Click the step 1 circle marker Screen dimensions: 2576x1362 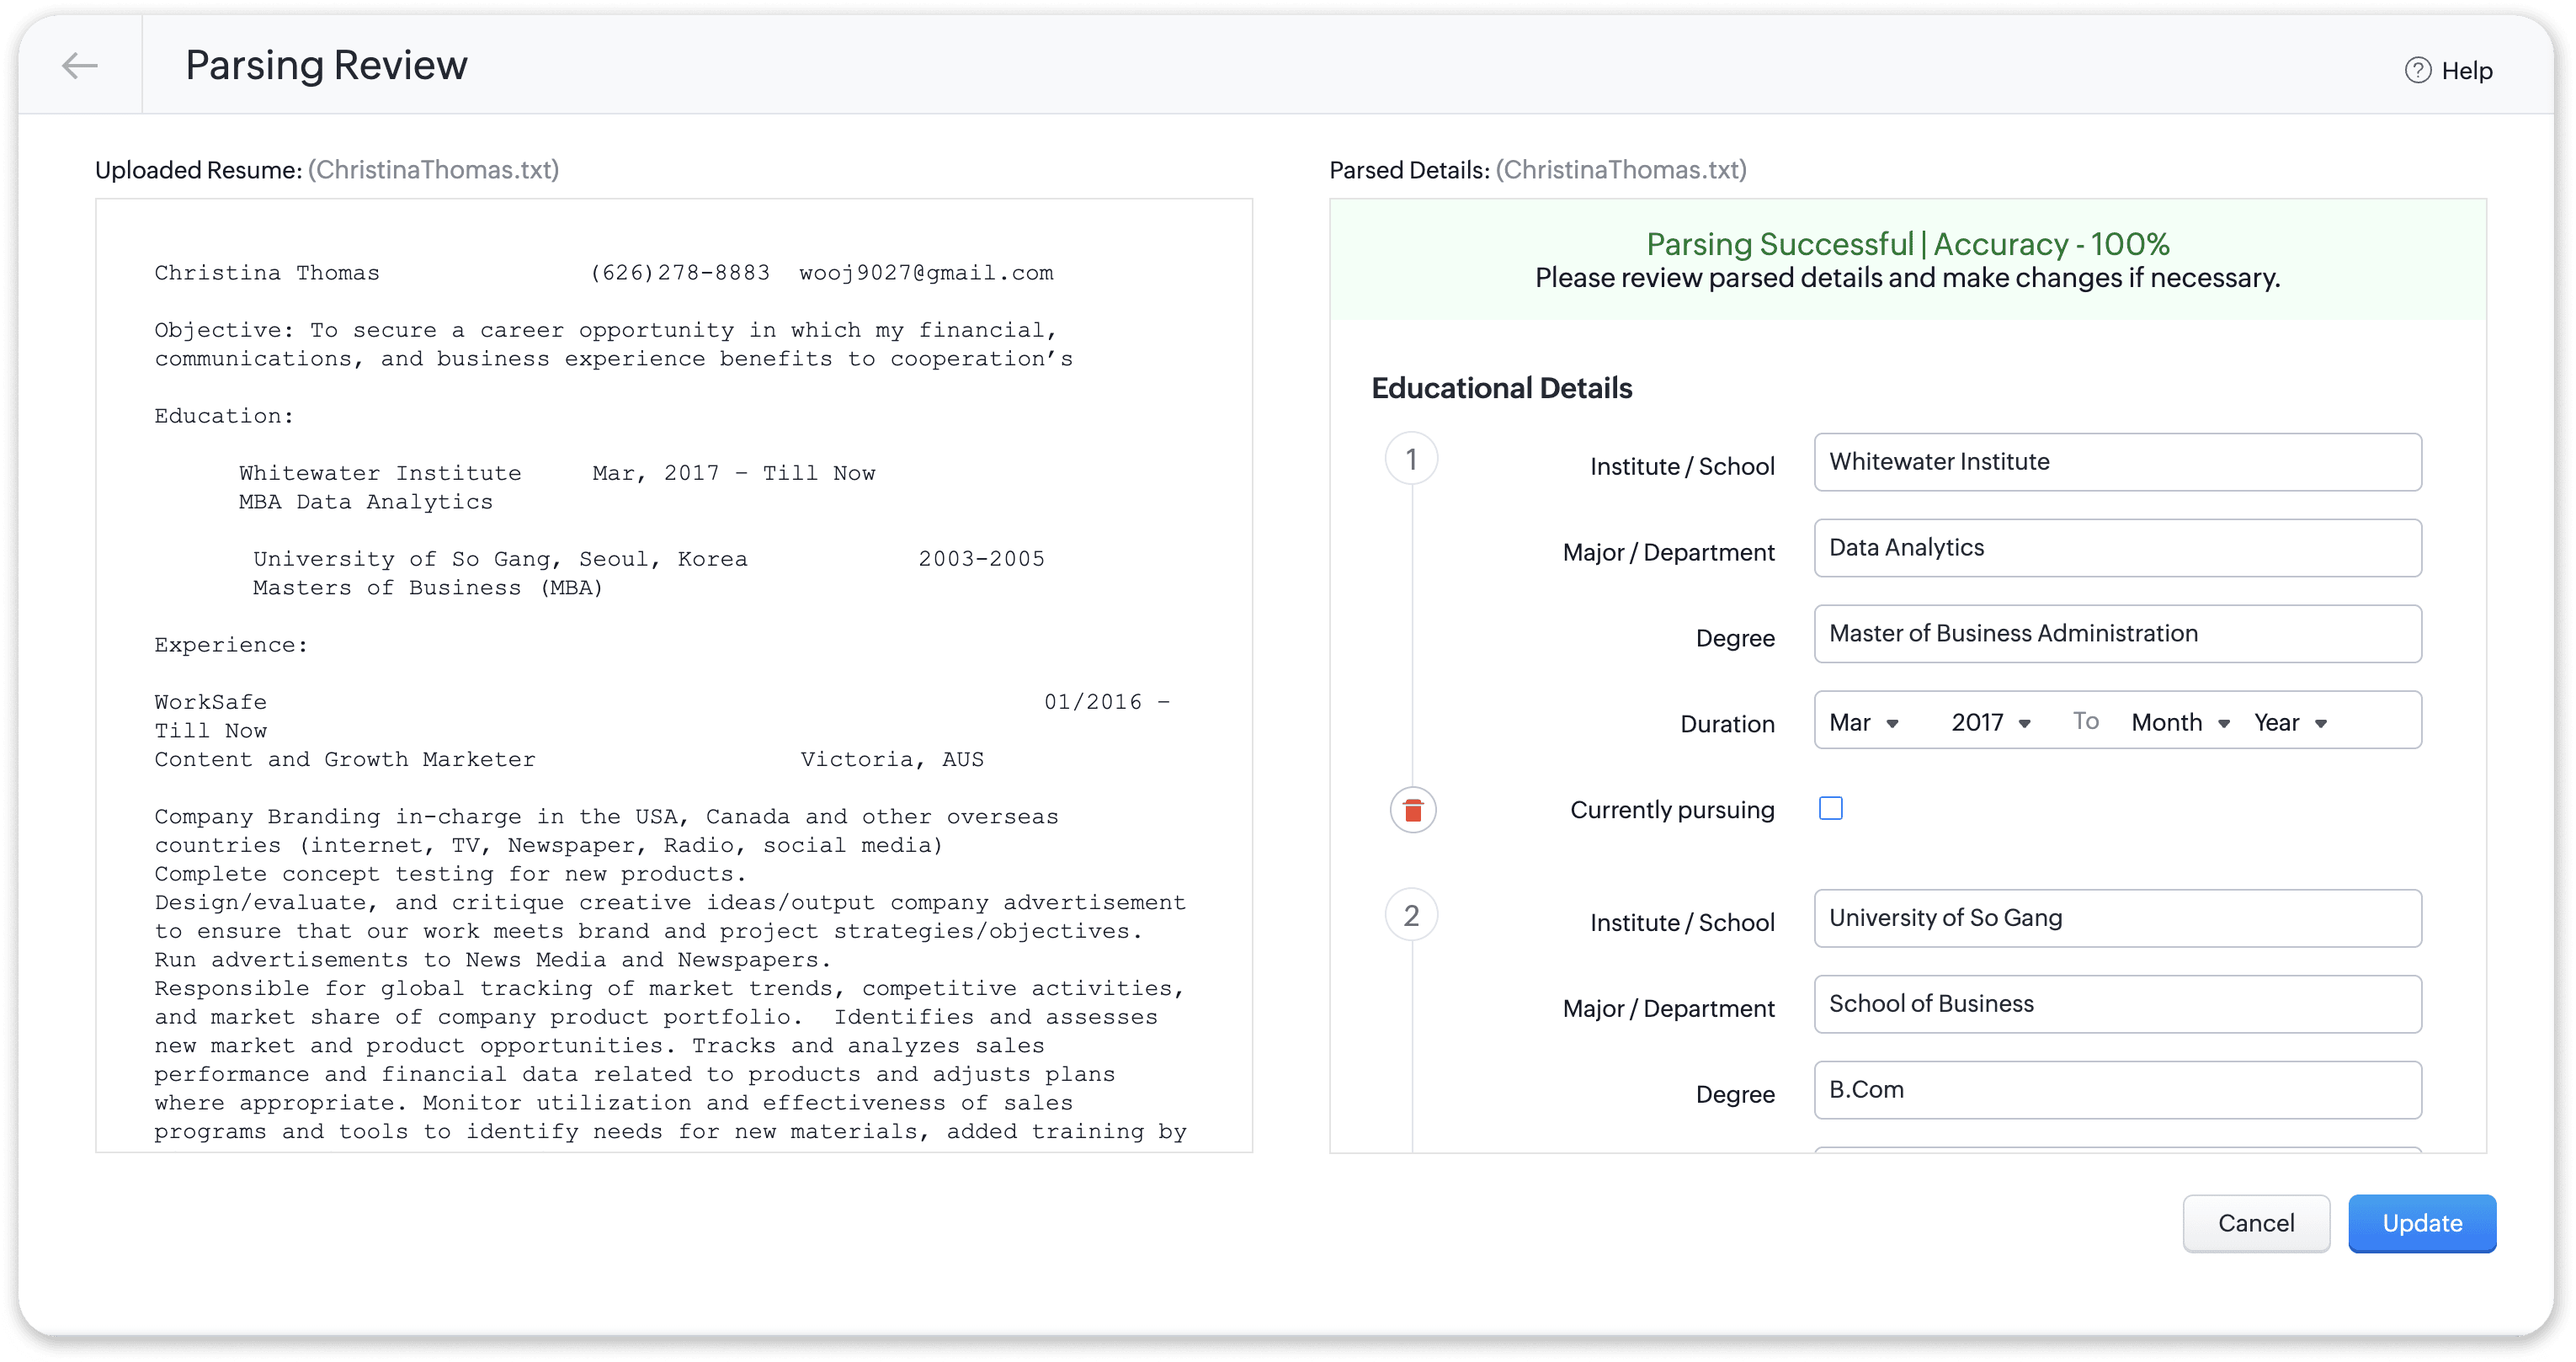click(x=1411, y=459)
